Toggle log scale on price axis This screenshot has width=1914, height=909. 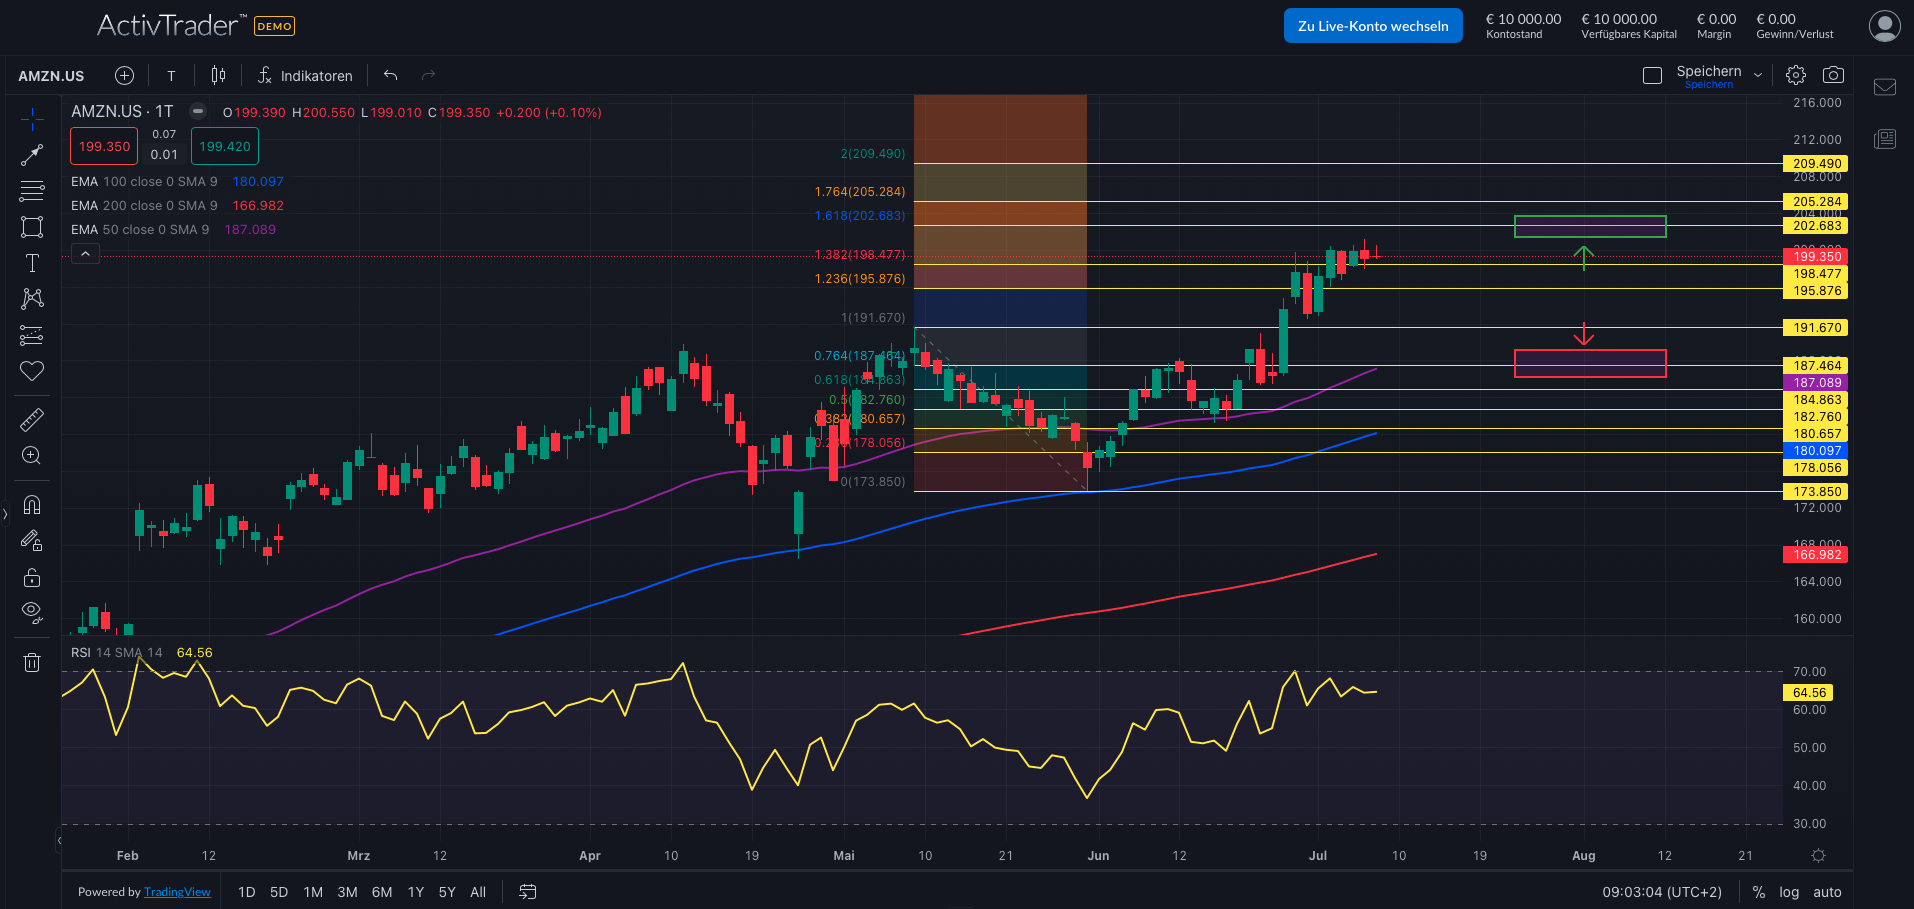[1789, 892]
